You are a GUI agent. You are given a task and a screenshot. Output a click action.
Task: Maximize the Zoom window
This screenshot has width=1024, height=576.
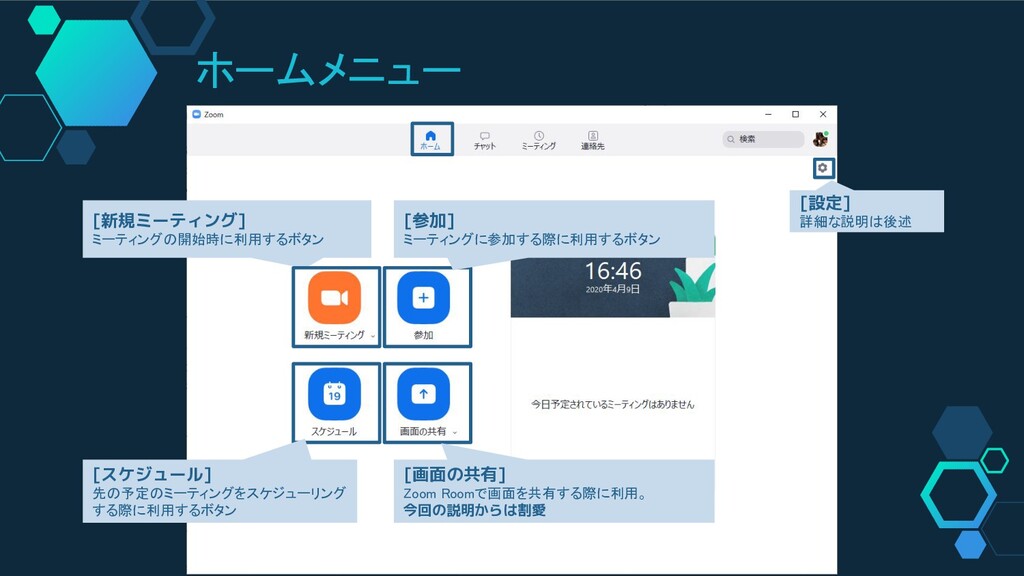coord(795,114)
